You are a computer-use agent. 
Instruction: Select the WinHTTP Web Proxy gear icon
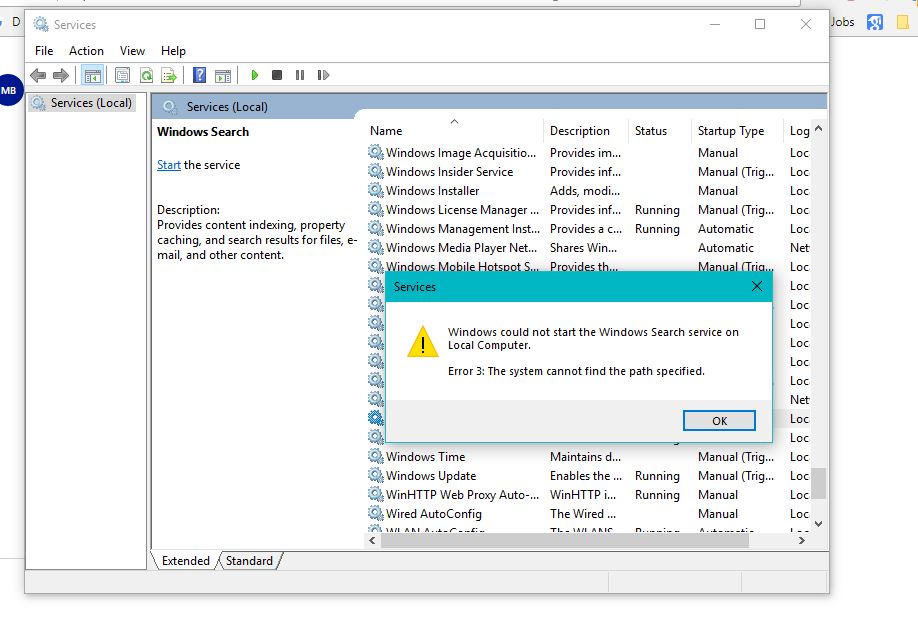(x=376, y=494)
